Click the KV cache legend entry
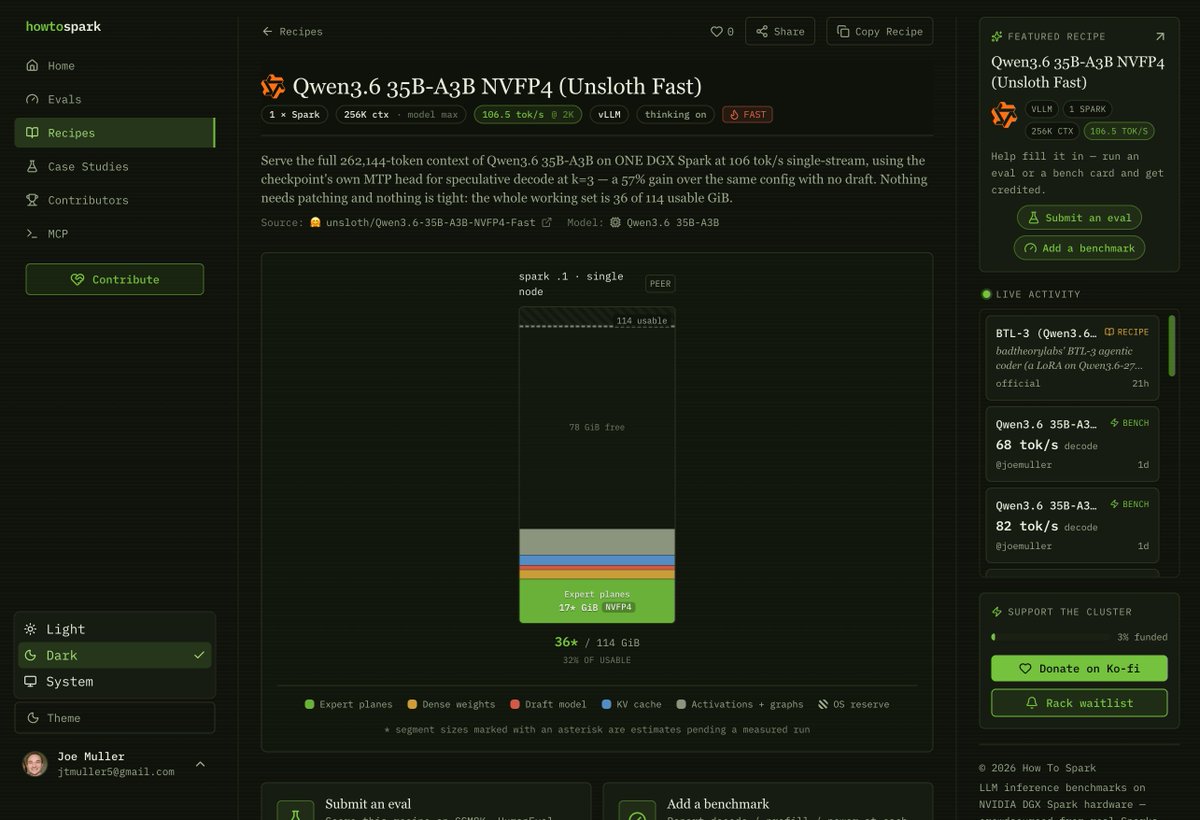The image size is (1200, 820). (631, 704)
